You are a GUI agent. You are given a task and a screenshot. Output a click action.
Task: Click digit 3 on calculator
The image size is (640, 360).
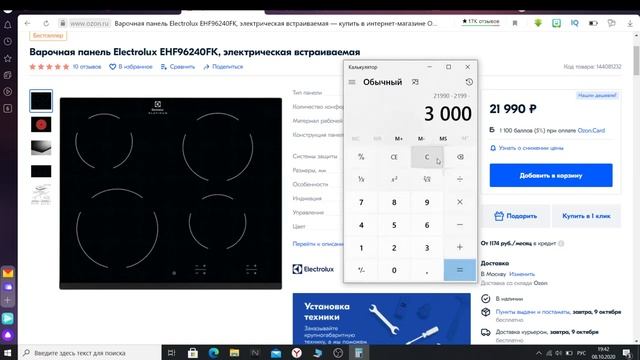click(427, 247)
